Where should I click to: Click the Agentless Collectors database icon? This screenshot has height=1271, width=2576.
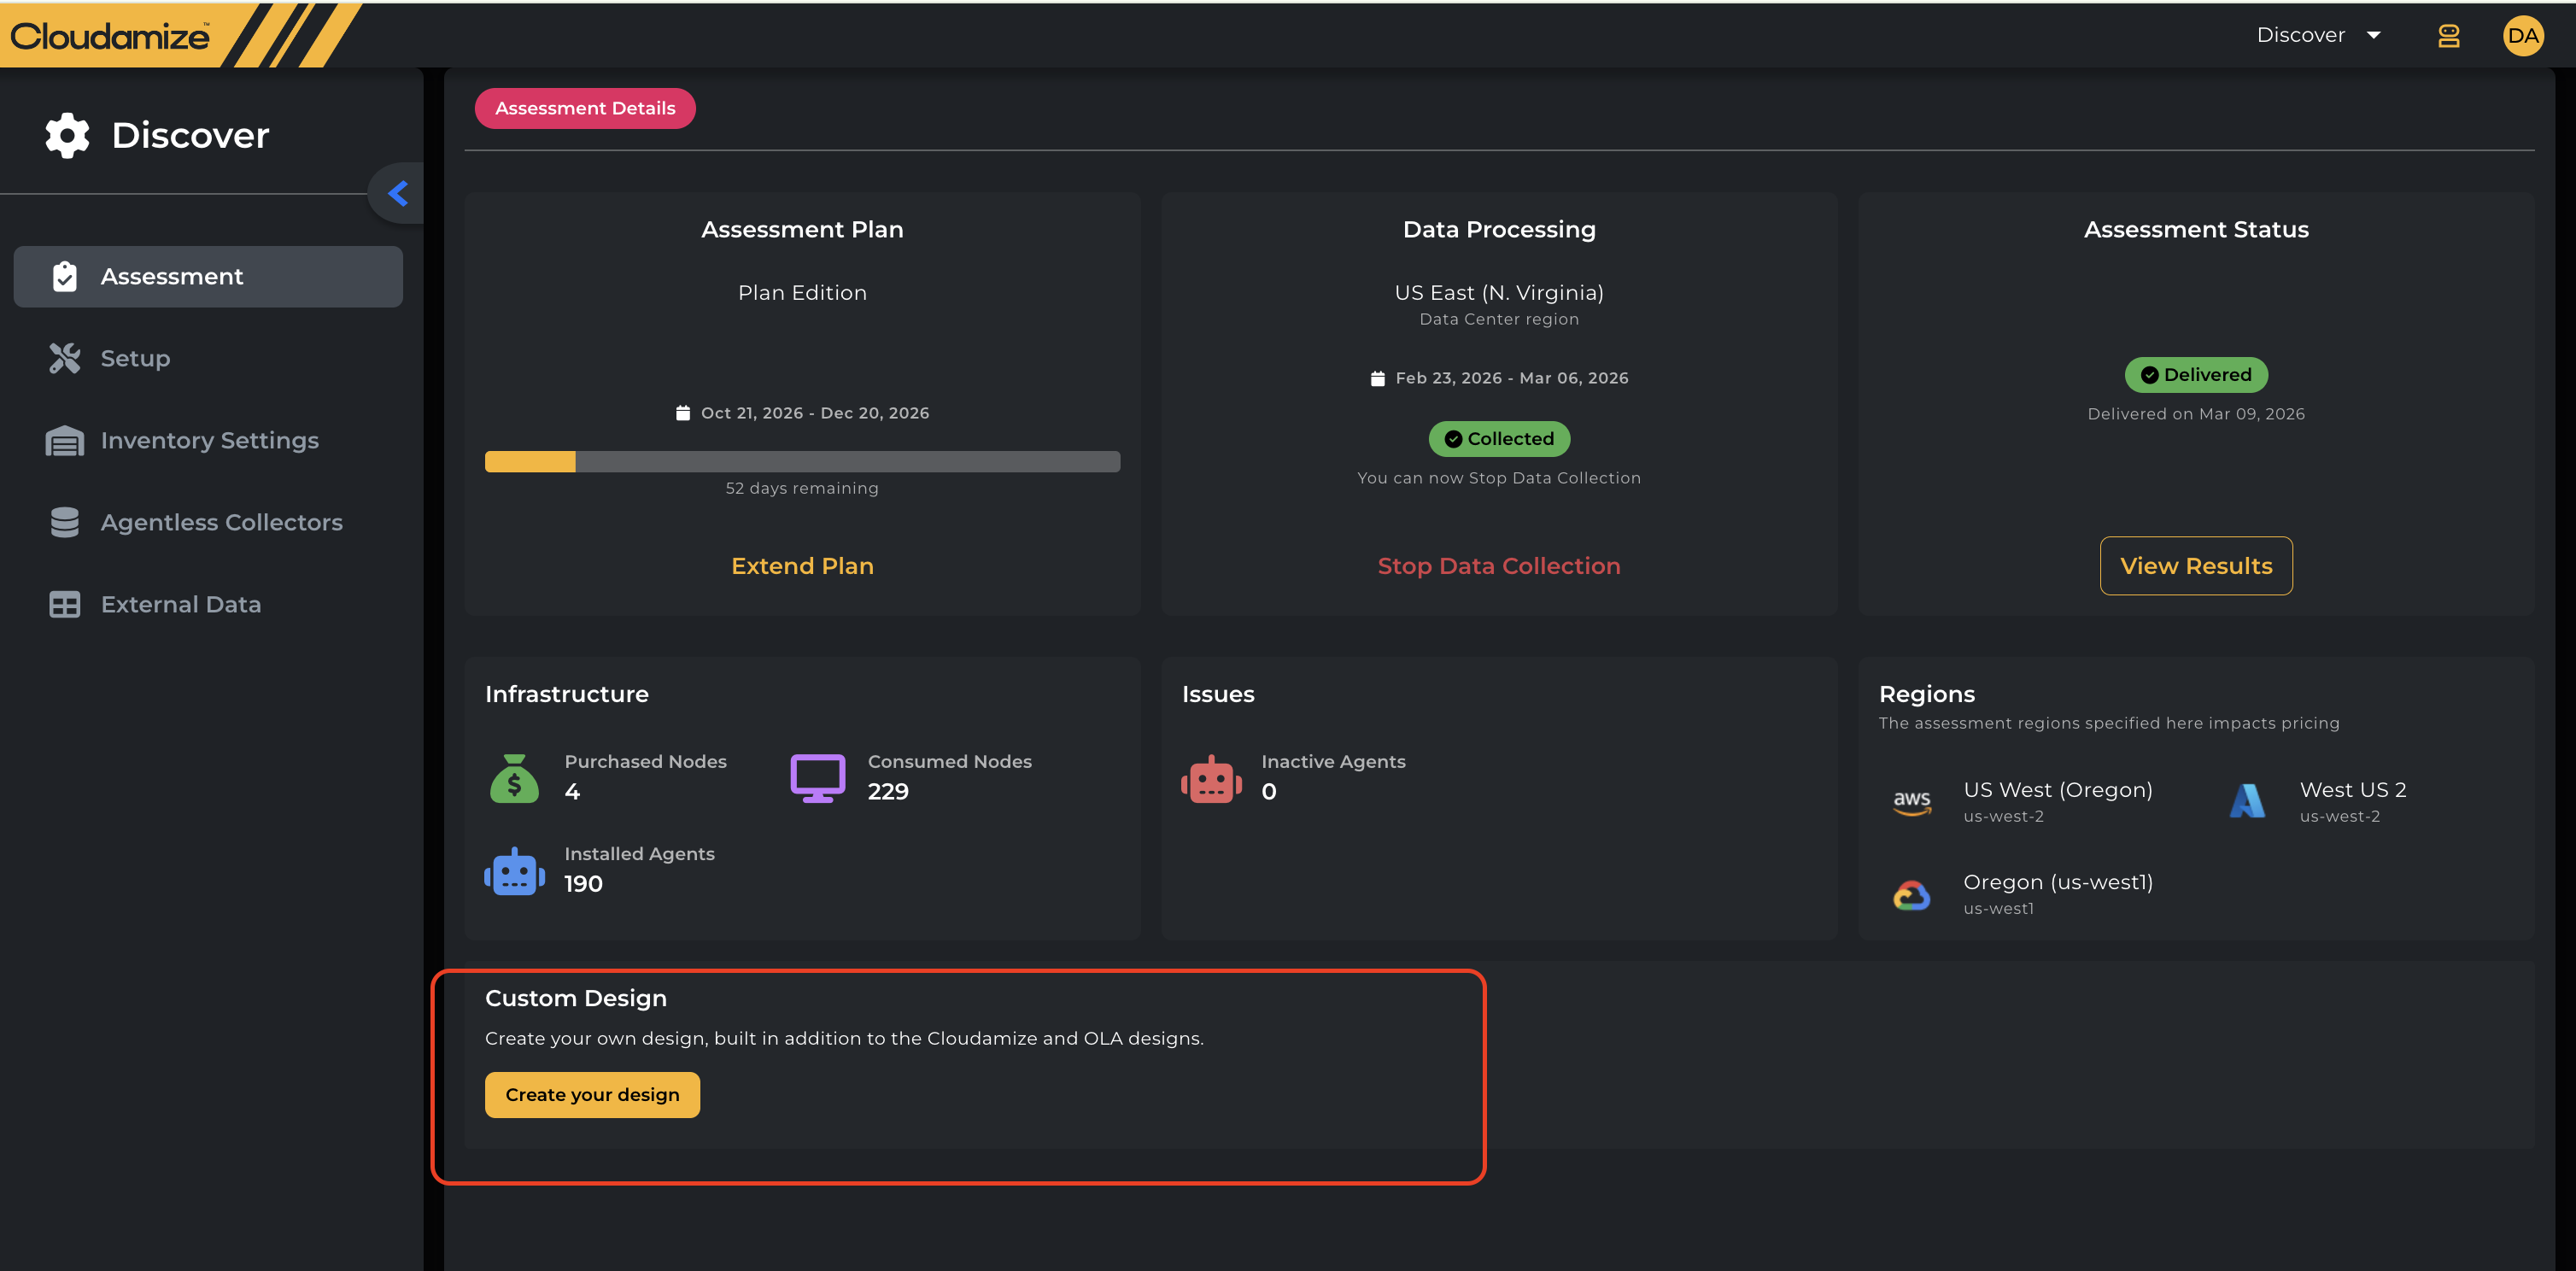65,522
